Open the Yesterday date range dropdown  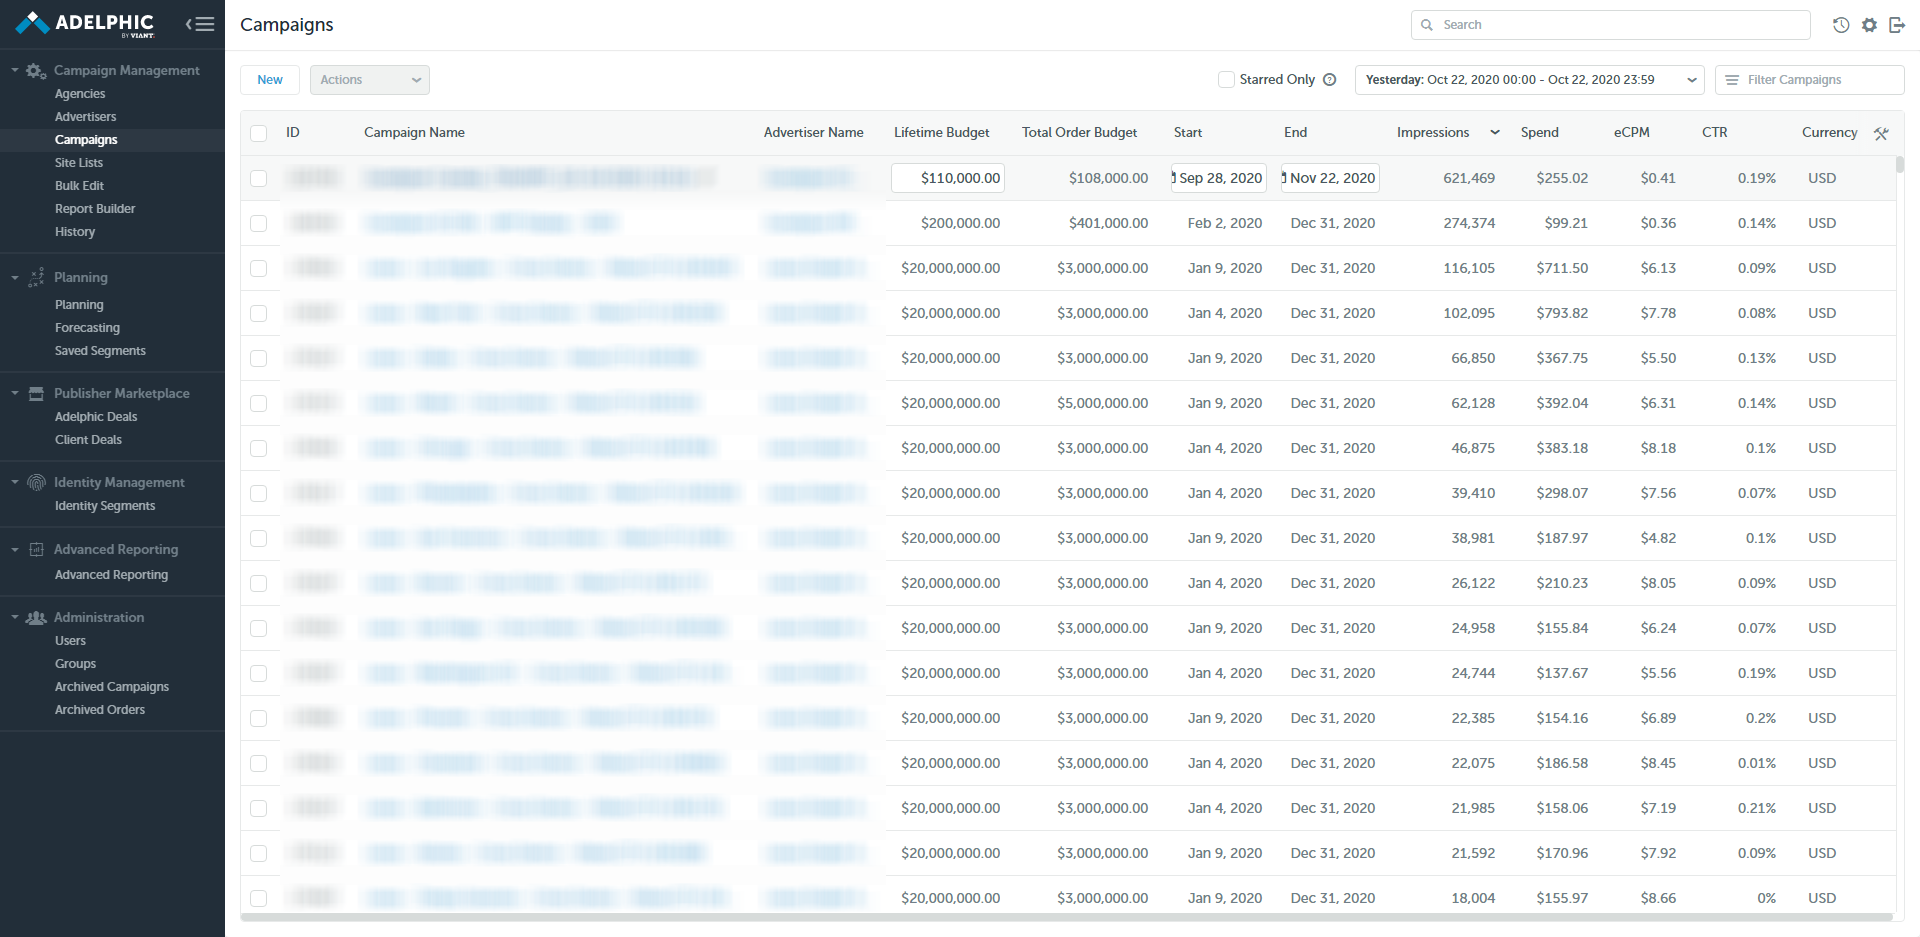click(x=1530, y=80)
